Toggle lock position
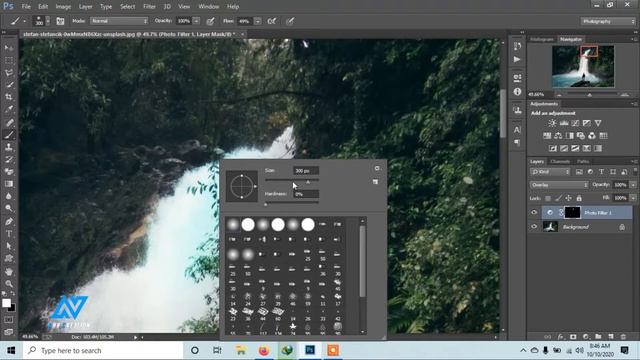Viewport: 640px width, 360px height. [x=568, y=198]
